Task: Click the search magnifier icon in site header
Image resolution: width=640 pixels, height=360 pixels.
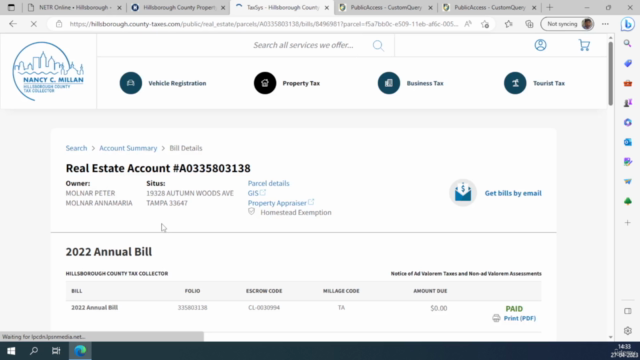Action: [378, 45]
